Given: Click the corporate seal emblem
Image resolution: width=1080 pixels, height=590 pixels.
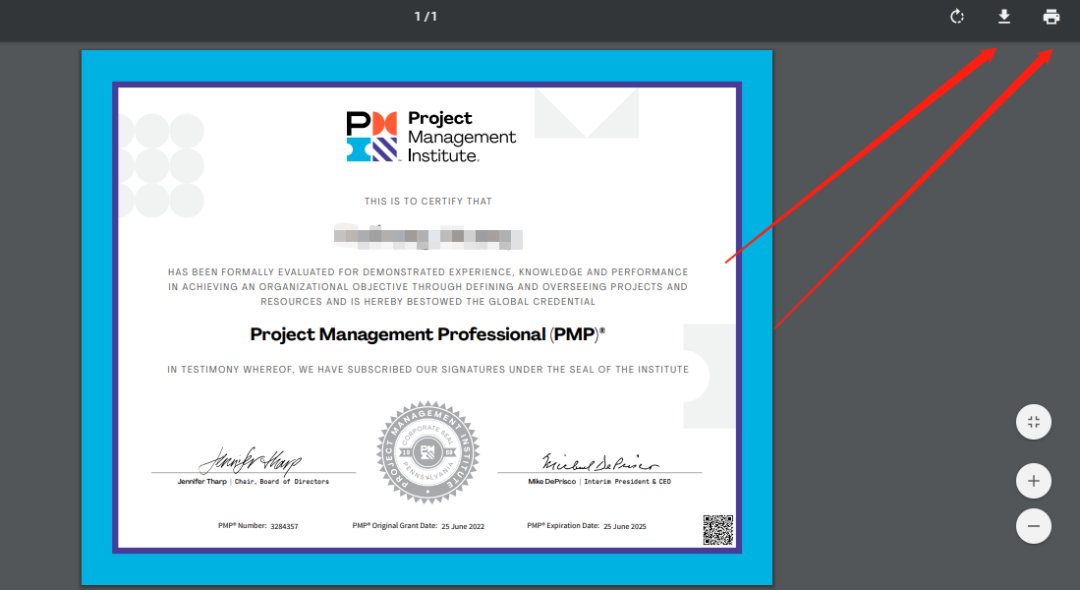Looking at the screenshot, I should click(x=428, y=452).
